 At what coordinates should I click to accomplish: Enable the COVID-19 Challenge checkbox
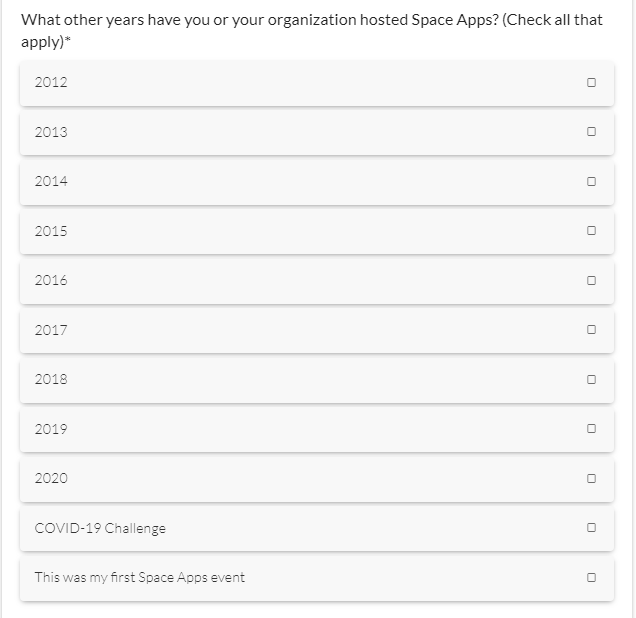click(591, 528)
